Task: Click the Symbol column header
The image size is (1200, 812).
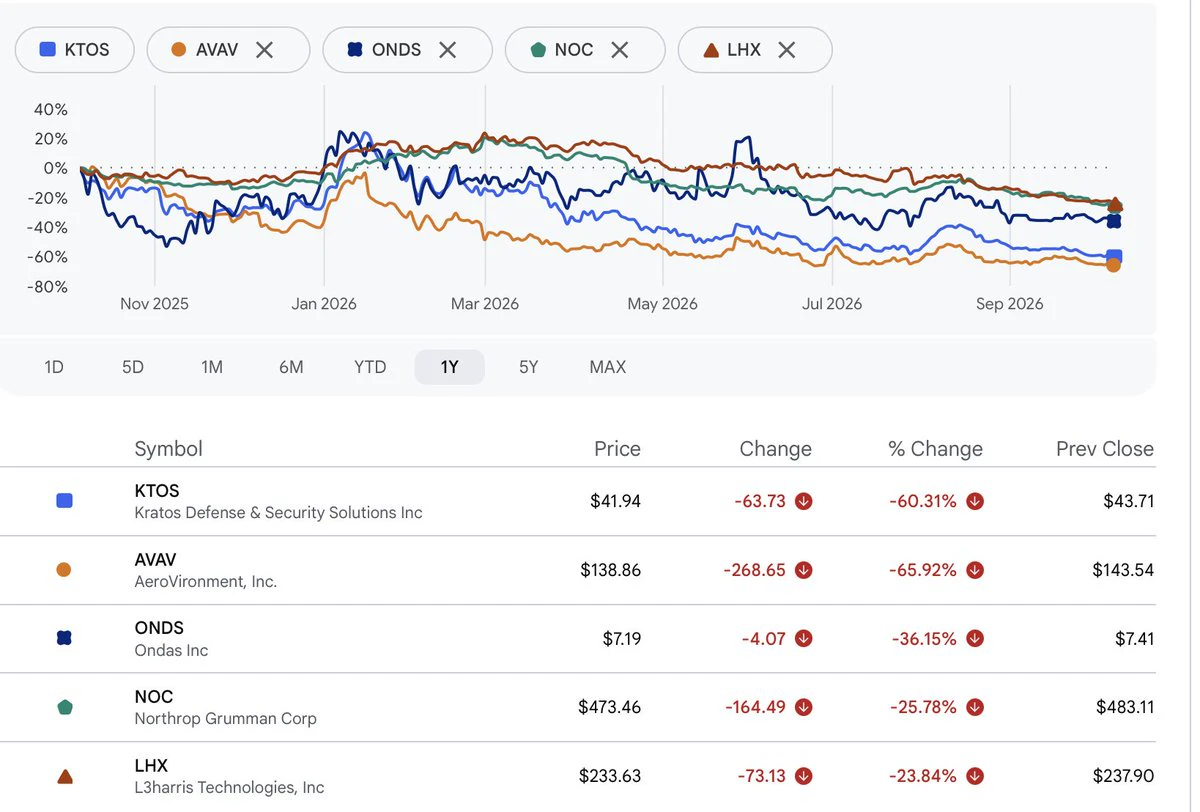Action: coord(168,449)
